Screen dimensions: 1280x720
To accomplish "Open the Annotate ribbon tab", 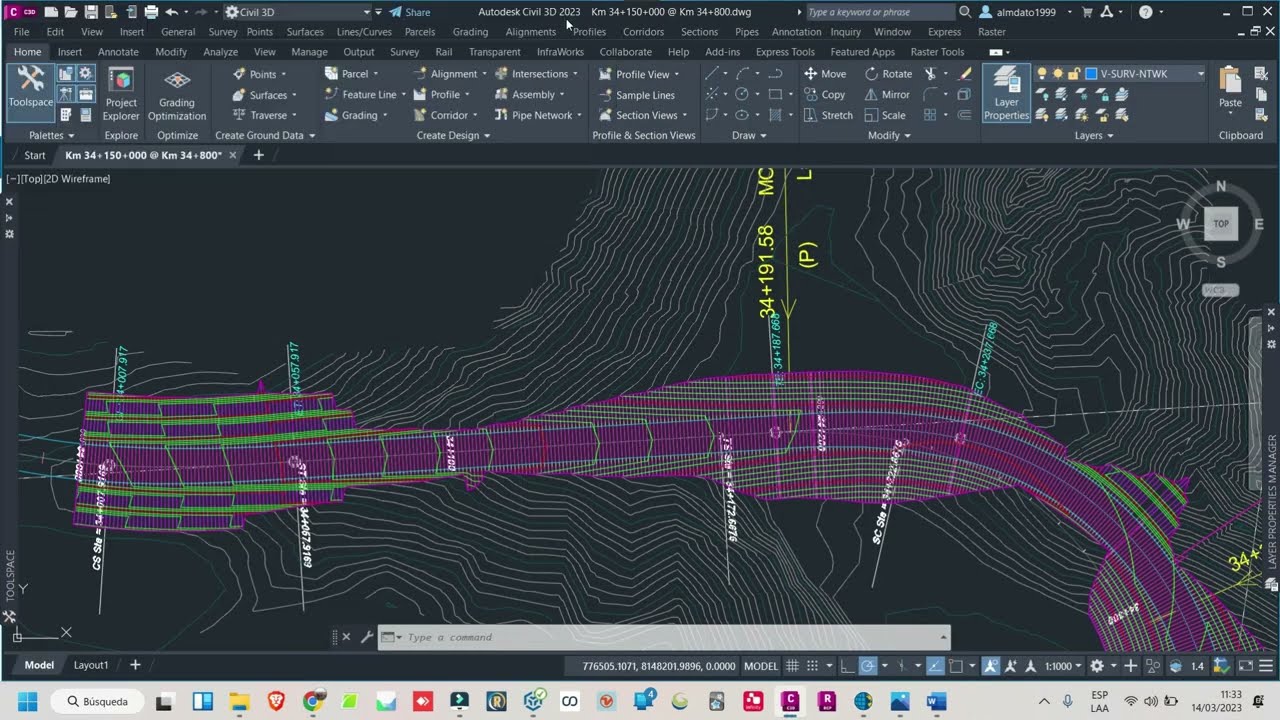I will tap(118, 52).
